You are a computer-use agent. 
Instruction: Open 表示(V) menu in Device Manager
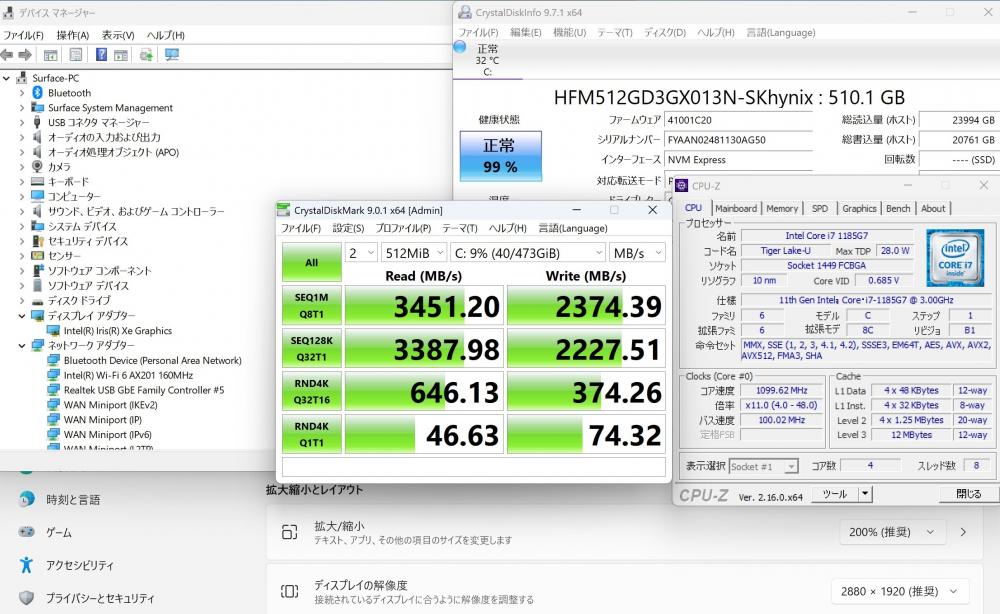tap(118, 35)
